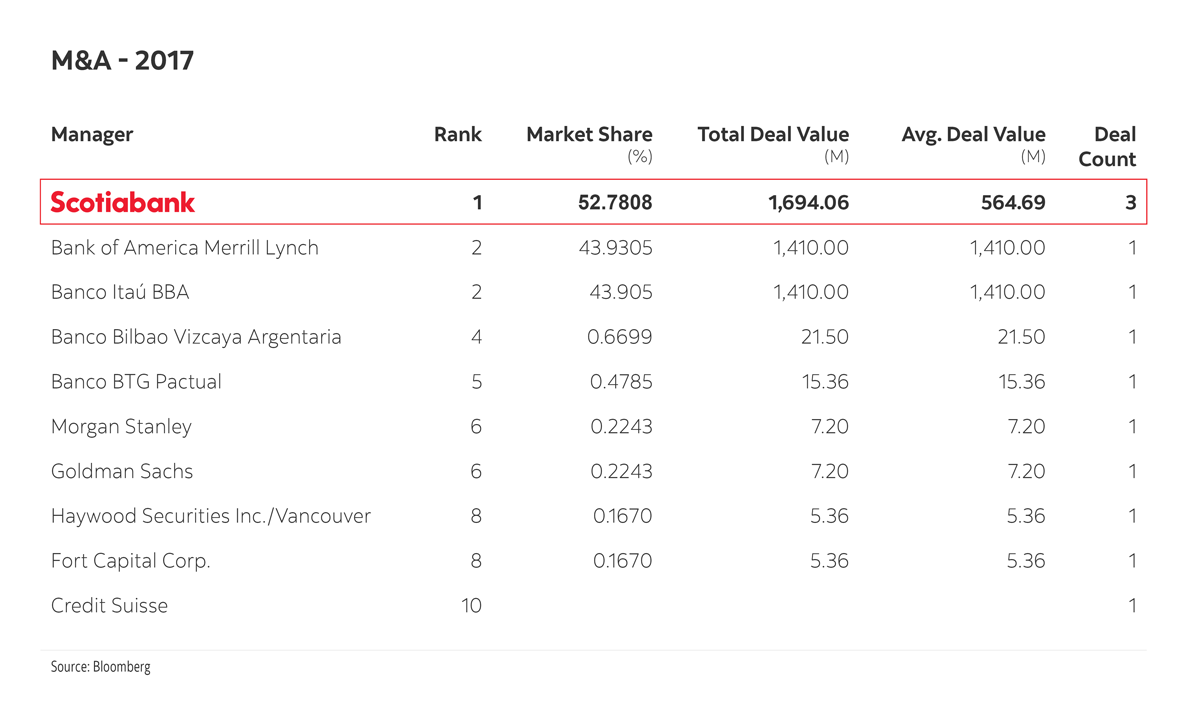Select total deal value 15.36 for BTG Pactual
The image size is (1186, 721).
tap(825, 382)
